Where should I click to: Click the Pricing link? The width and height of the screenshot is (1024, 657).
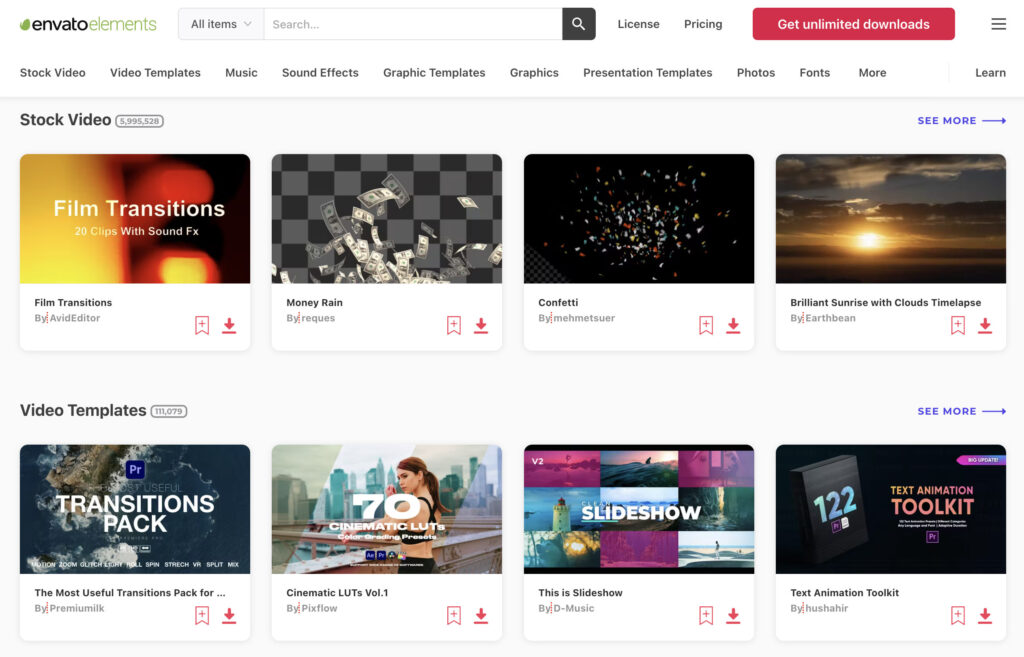click(703, 24)
